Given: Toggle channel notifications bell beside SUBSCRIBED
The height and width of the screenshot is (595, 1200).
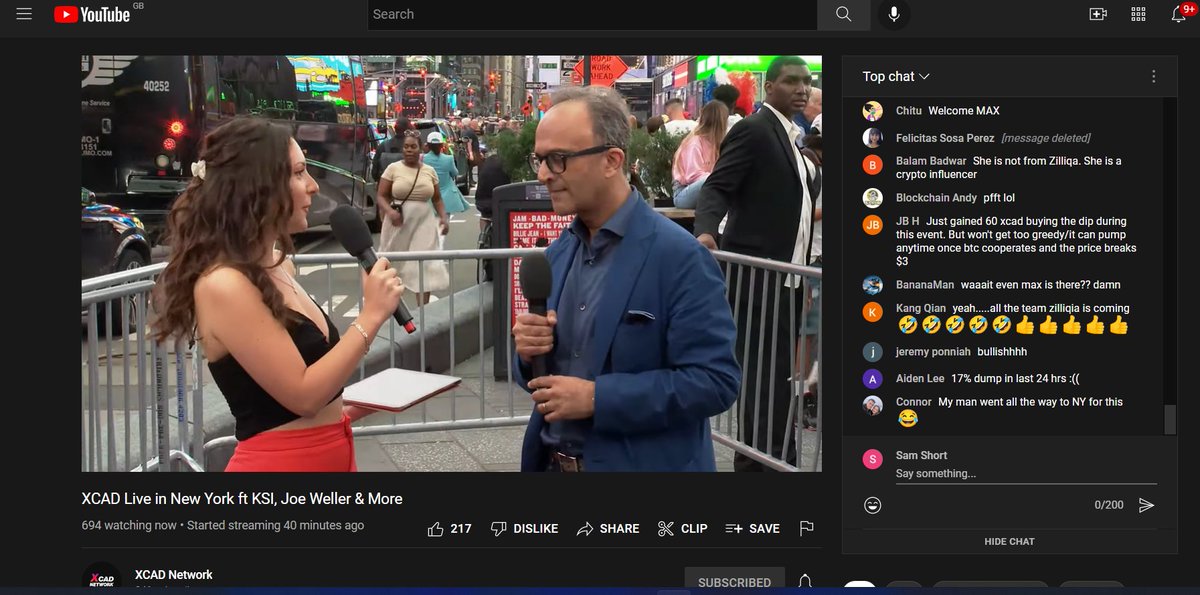Looking at the screenshot, I should point(804,582).
